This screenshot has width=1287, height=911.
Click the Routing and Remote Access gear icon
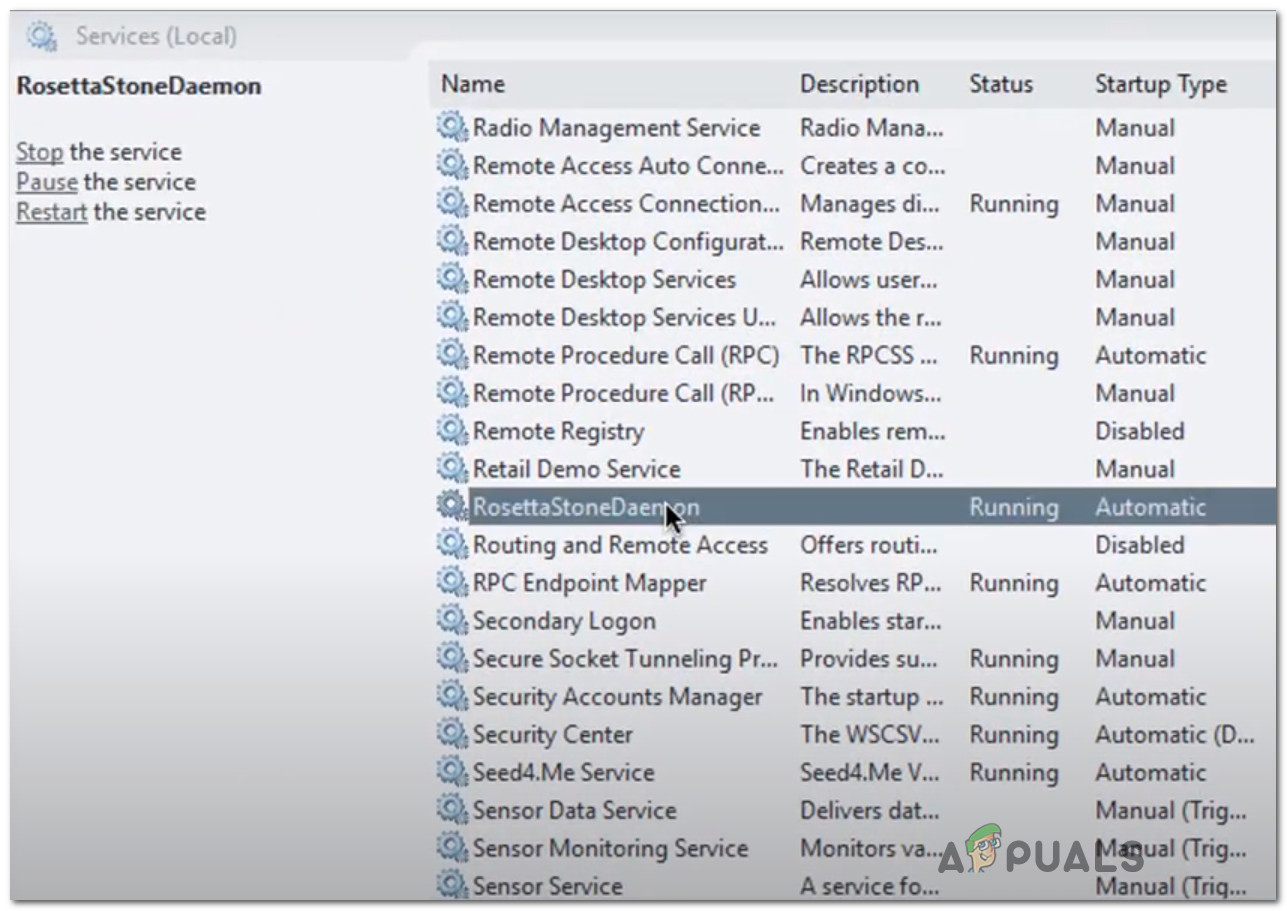click(452, 545)
